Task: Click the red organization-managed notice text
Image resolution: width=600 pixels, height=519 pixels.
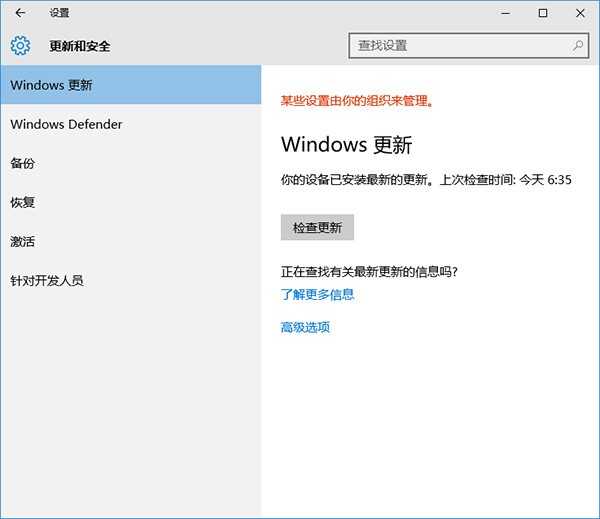Action: pos(363,101)
